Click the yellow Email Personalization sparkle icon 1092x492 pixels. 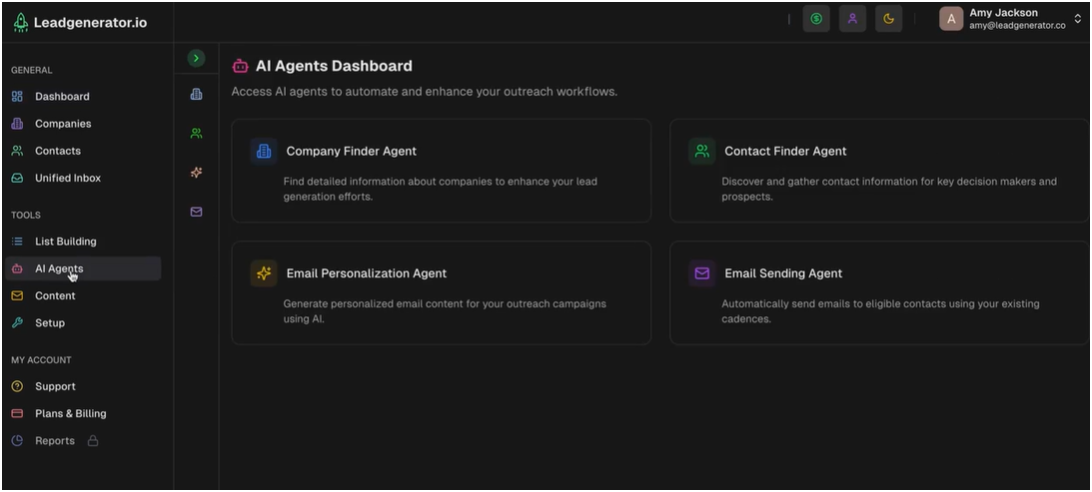pos(264,273)
